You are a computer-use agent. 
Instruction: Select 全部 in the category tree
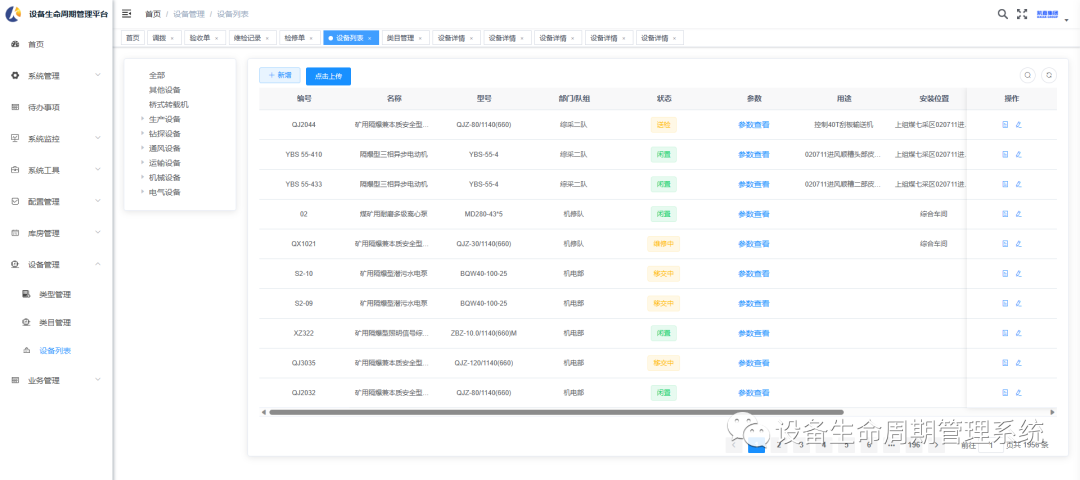157,75
